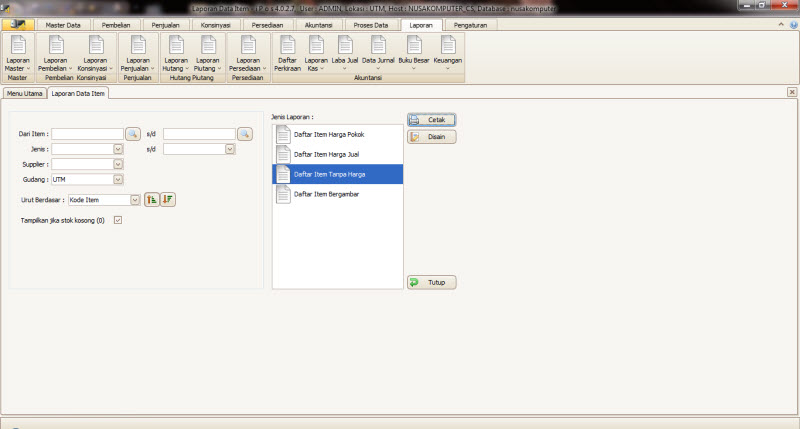Open the Buku Besar report icon
This screenshot has width=800, height=429.
pos(414,53)
